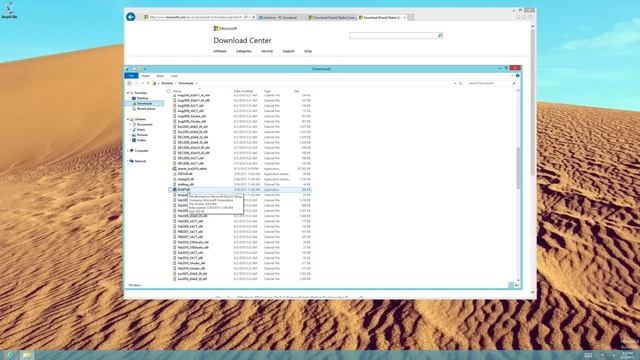
Task: Open File Explorer from the taskbar
Action: pyautogui.click(x=27, y=355)
